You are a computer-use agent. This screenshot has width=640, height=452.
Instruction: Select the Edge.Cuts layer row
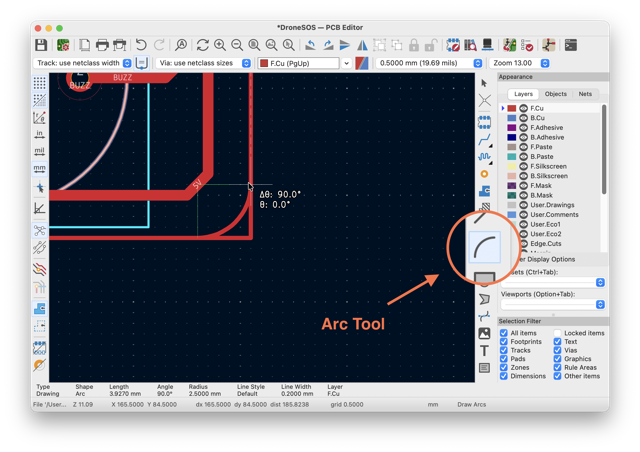pyautogui.click(x=551, y=244)
